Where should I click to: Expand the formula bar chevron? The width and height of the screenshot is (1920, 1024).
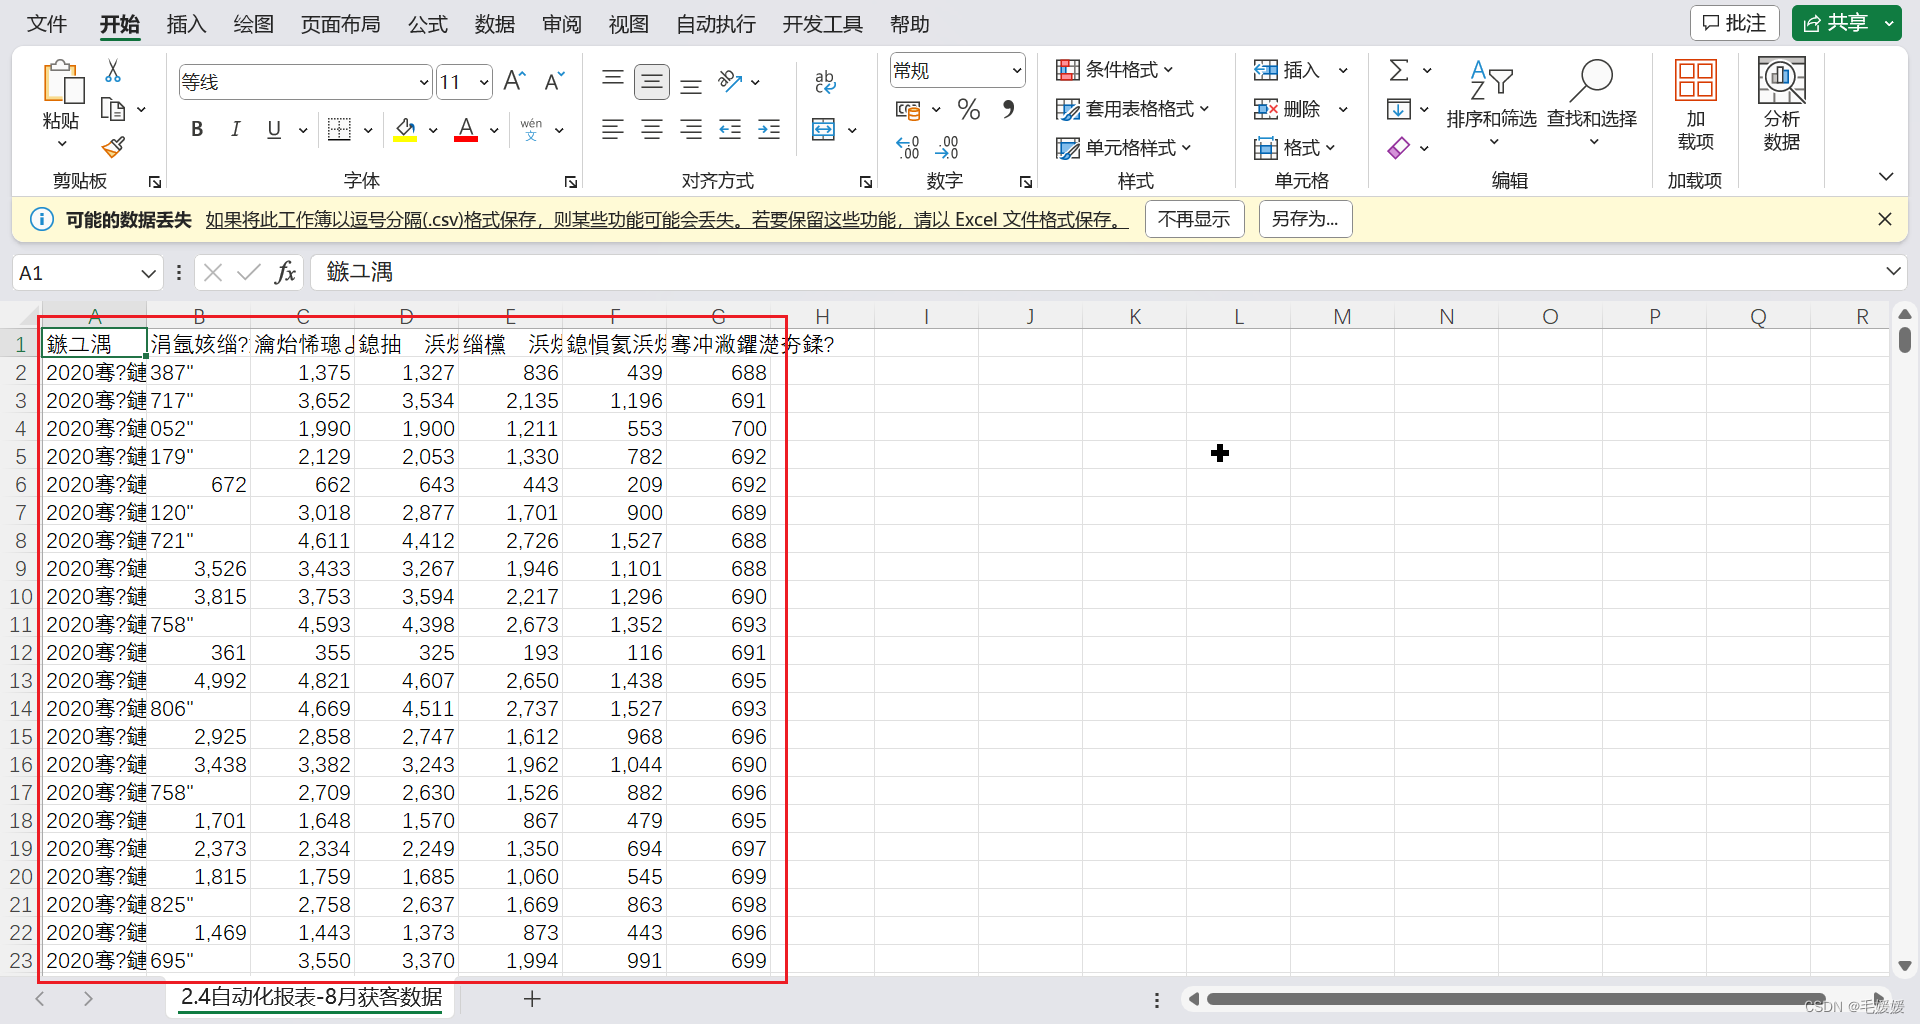click(x=1892, y=271)
